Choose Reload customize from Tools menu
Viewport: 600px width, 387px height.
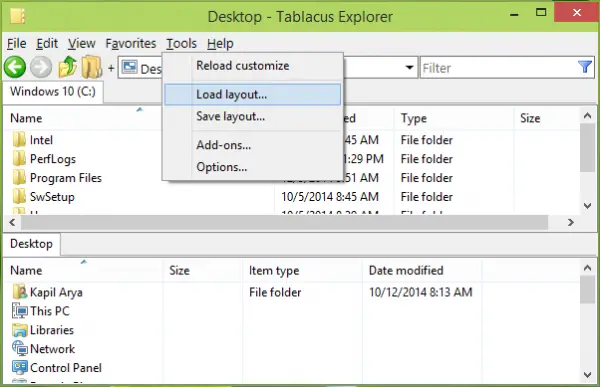[x=253, y=66]
